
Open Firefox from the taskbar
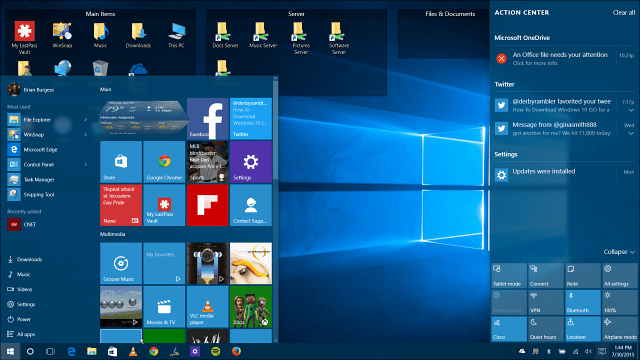coord(236,351)
